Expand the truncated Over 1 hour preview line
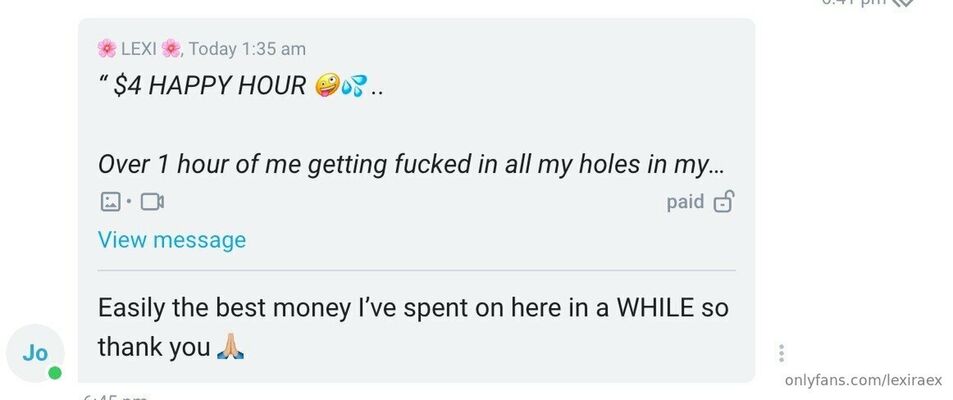 click(x=404, y=164)
